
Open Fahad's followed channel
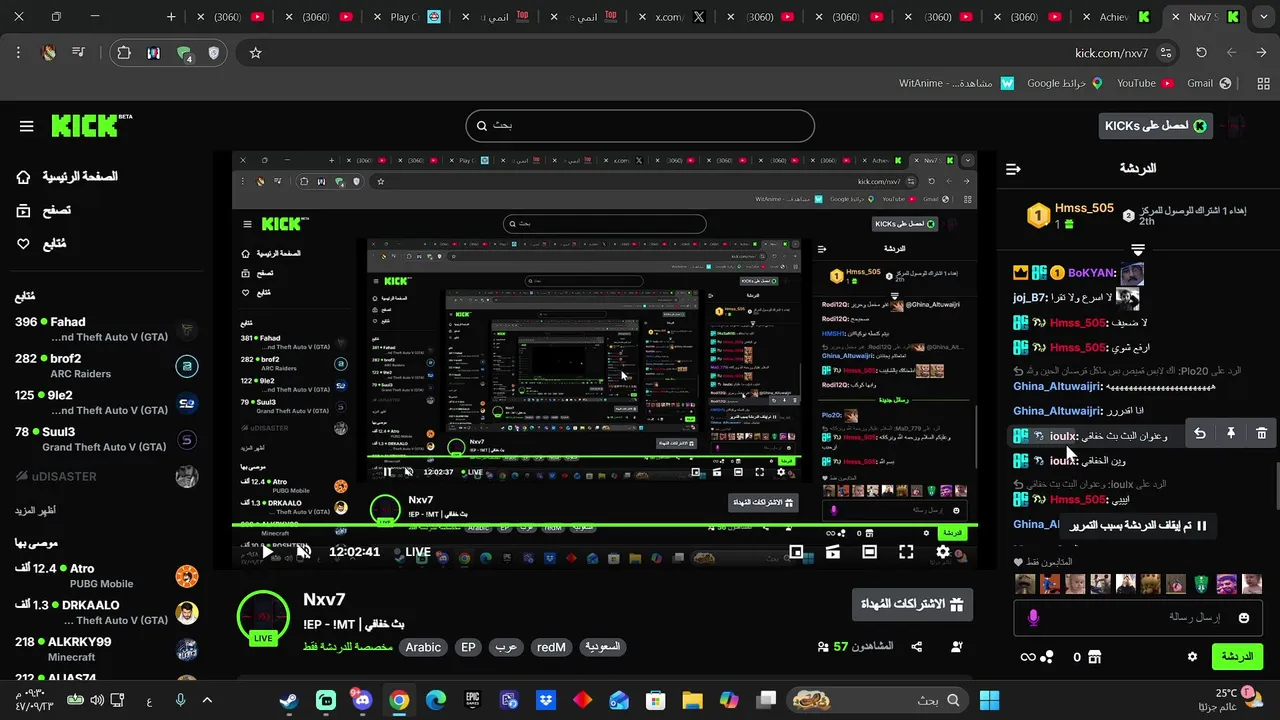tap(106, 329)
